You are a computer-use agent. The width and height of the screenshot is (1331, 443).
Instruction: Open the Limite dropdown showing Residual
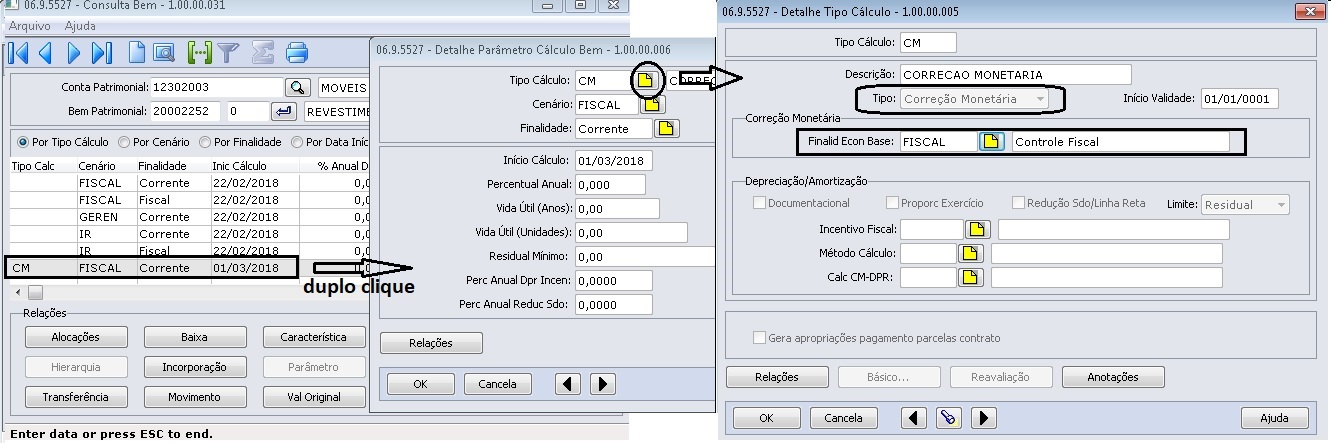[1244, 204]
